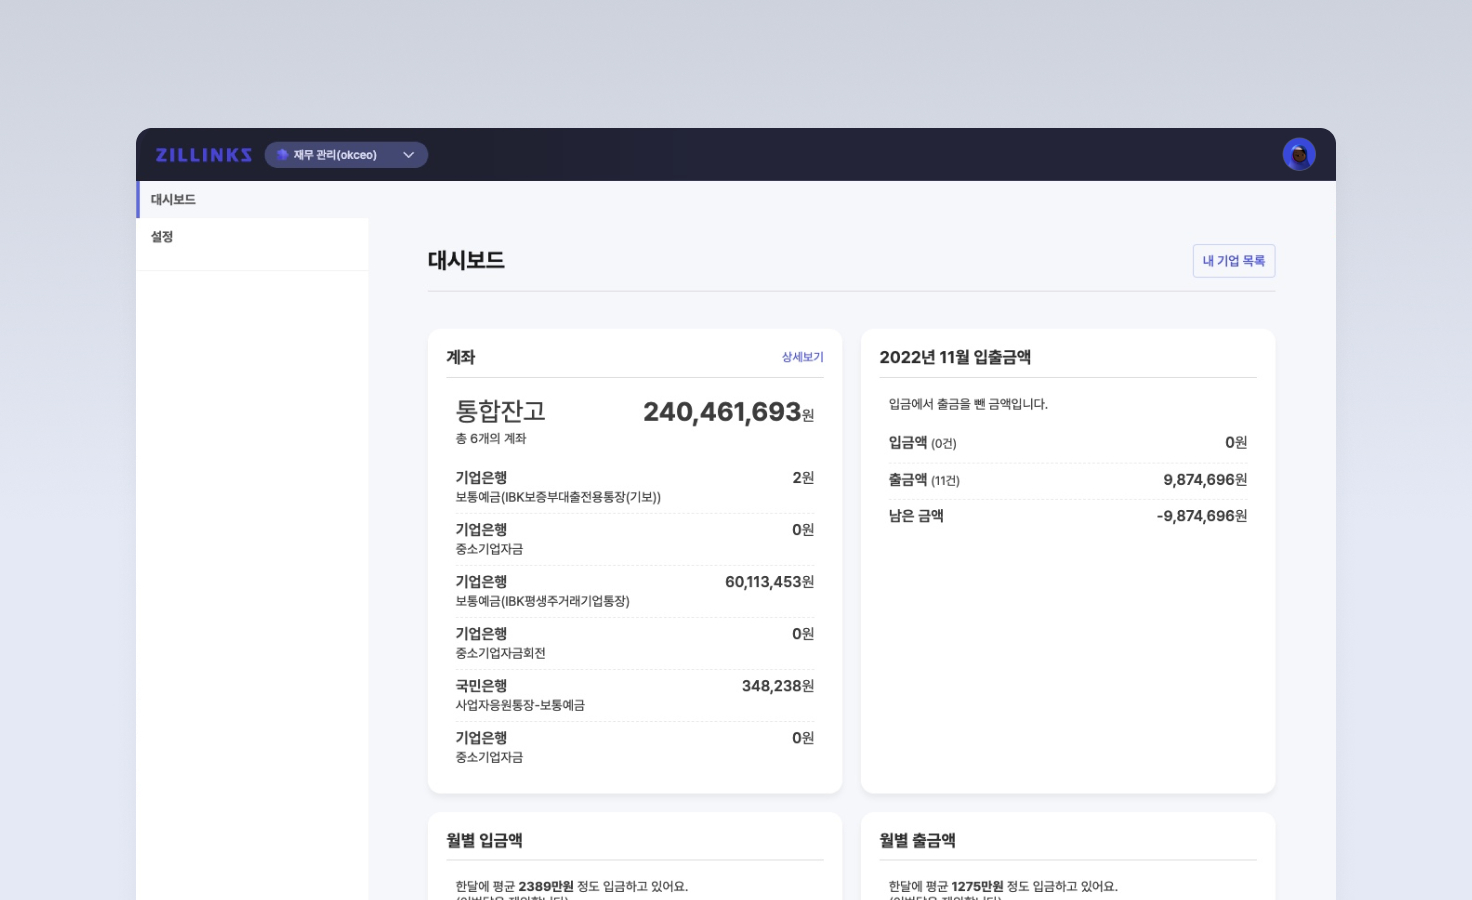The image size is (1472, 900).
Task: Open the user profile avatar
Action: click(1299, 155)
